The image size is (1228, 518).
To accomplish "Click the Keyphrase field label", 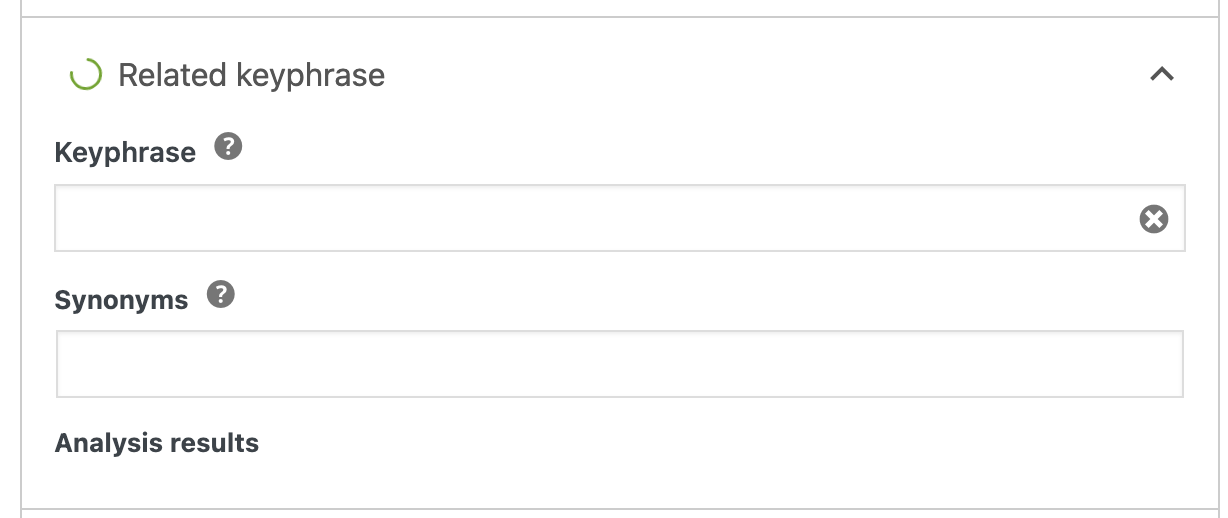I will click(x=125, y=153).
